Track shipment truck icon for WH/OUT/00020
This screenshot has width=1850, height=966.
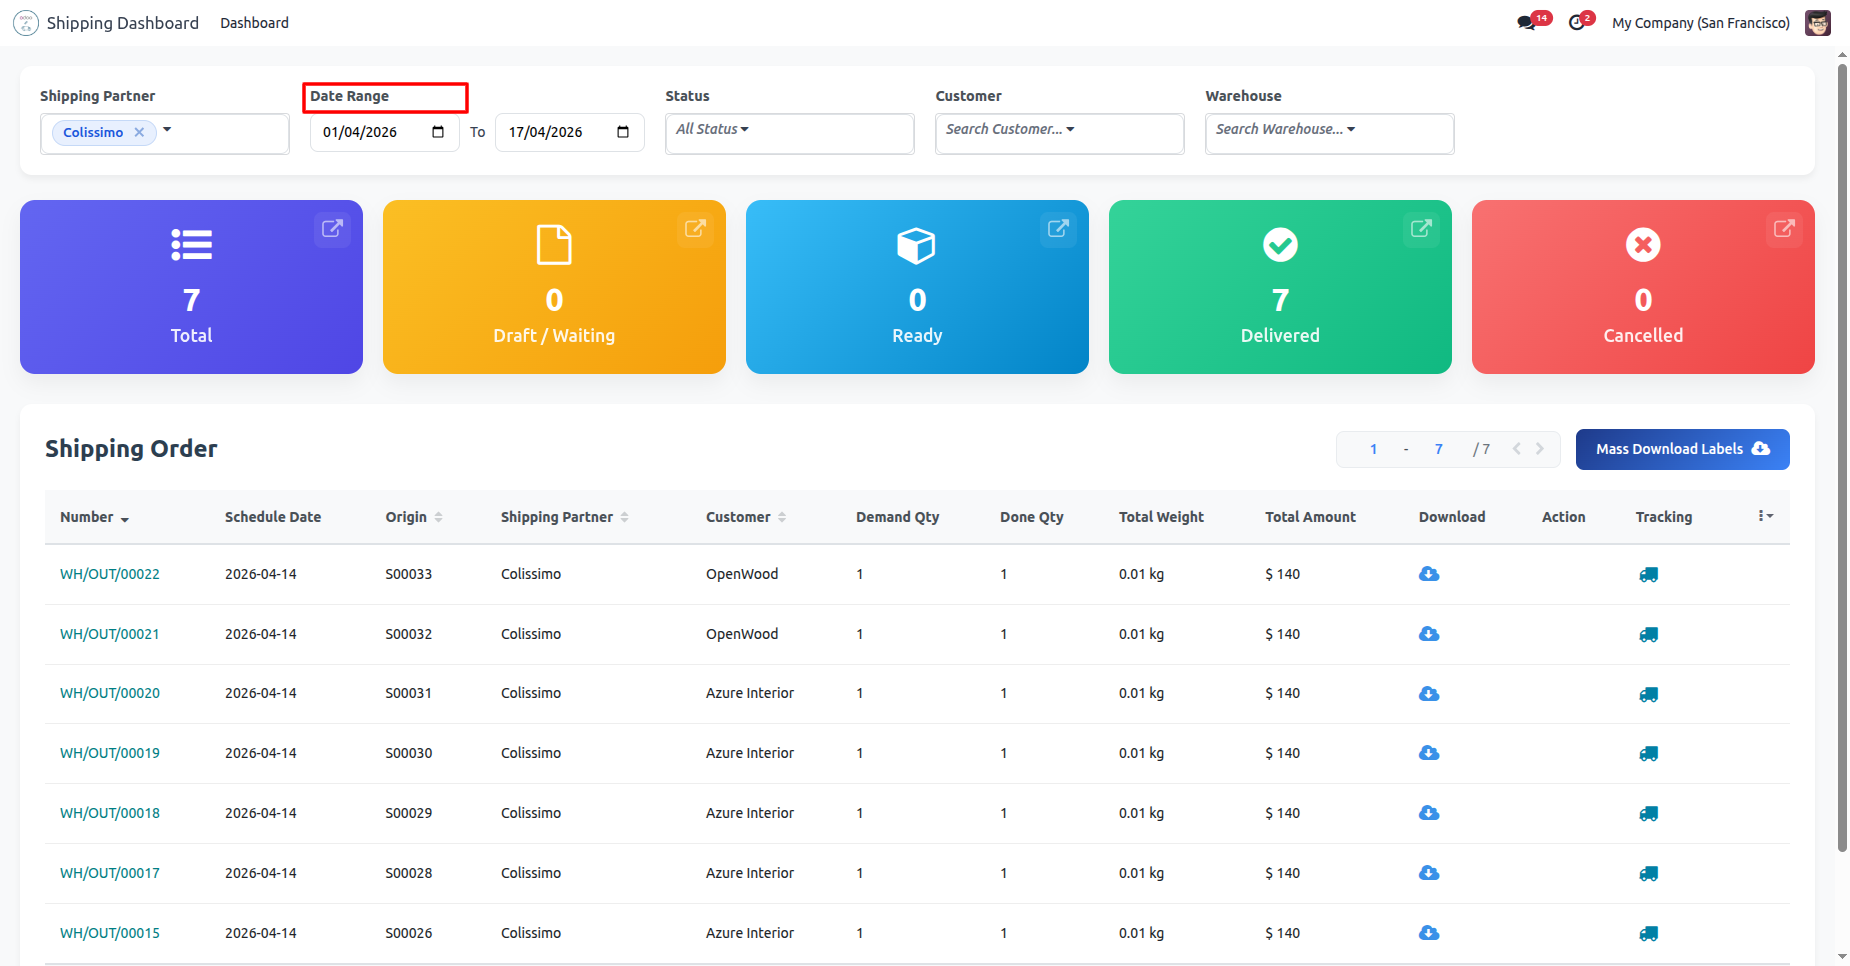[x=1648, y=694]
